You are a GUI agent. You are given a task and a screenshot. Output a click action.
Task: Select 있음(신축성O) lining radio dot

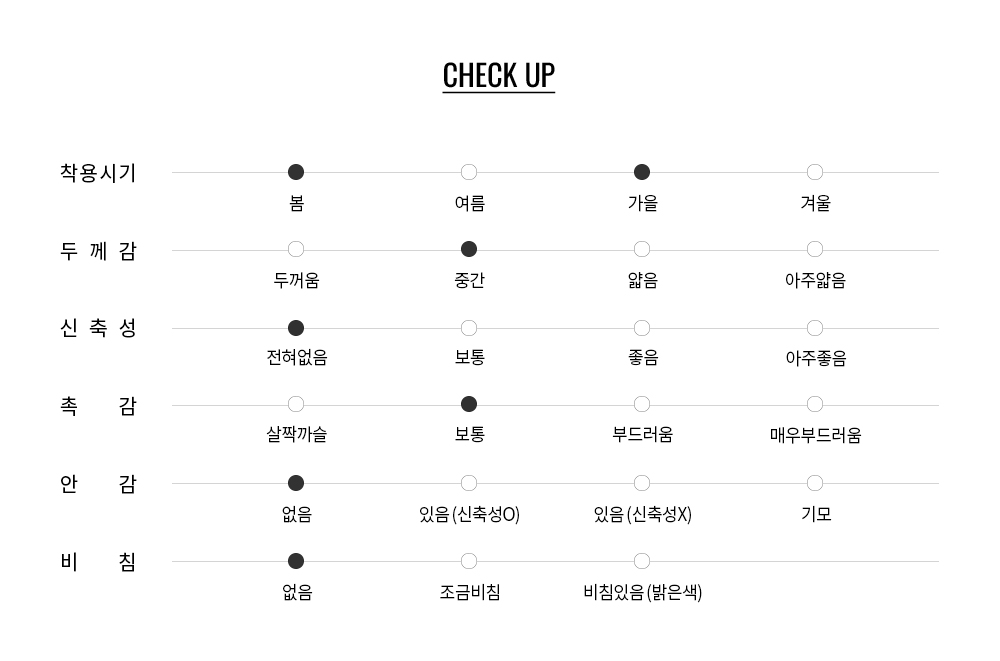tap(469, 483)
